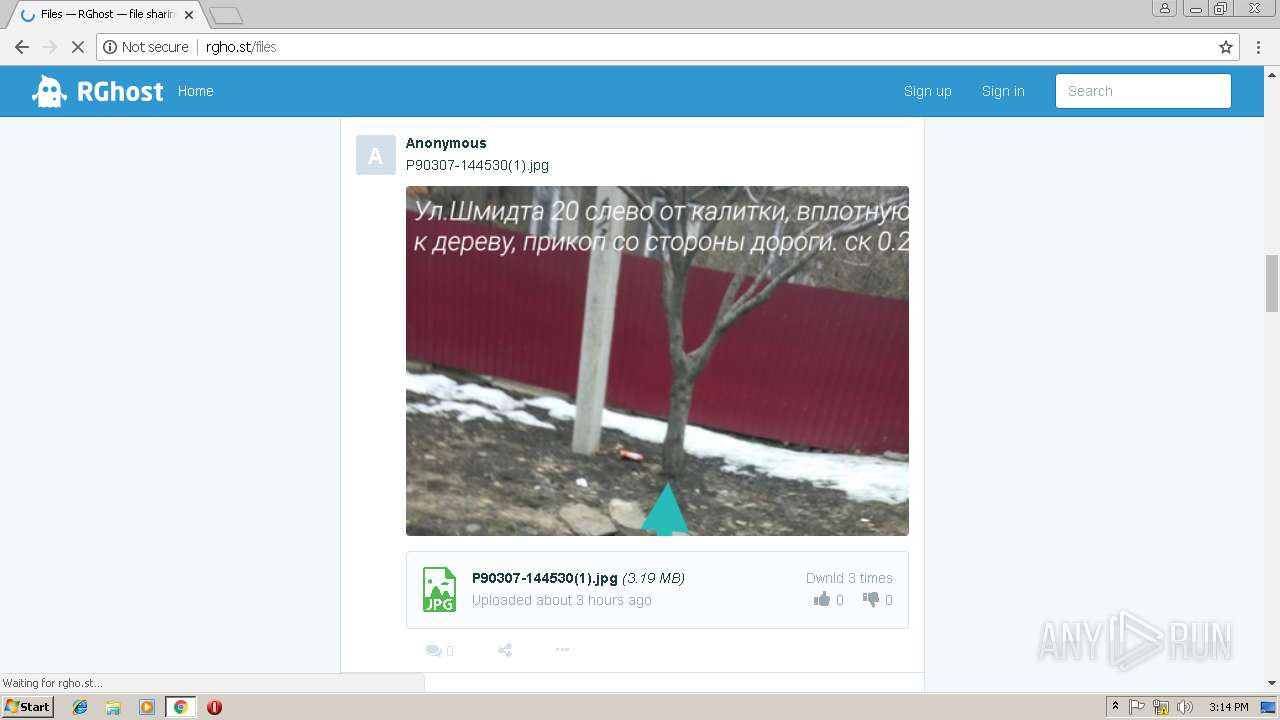The image size is (1280, 720).
Task: Open the comments bubble icon
Action: tap(433, 650)
